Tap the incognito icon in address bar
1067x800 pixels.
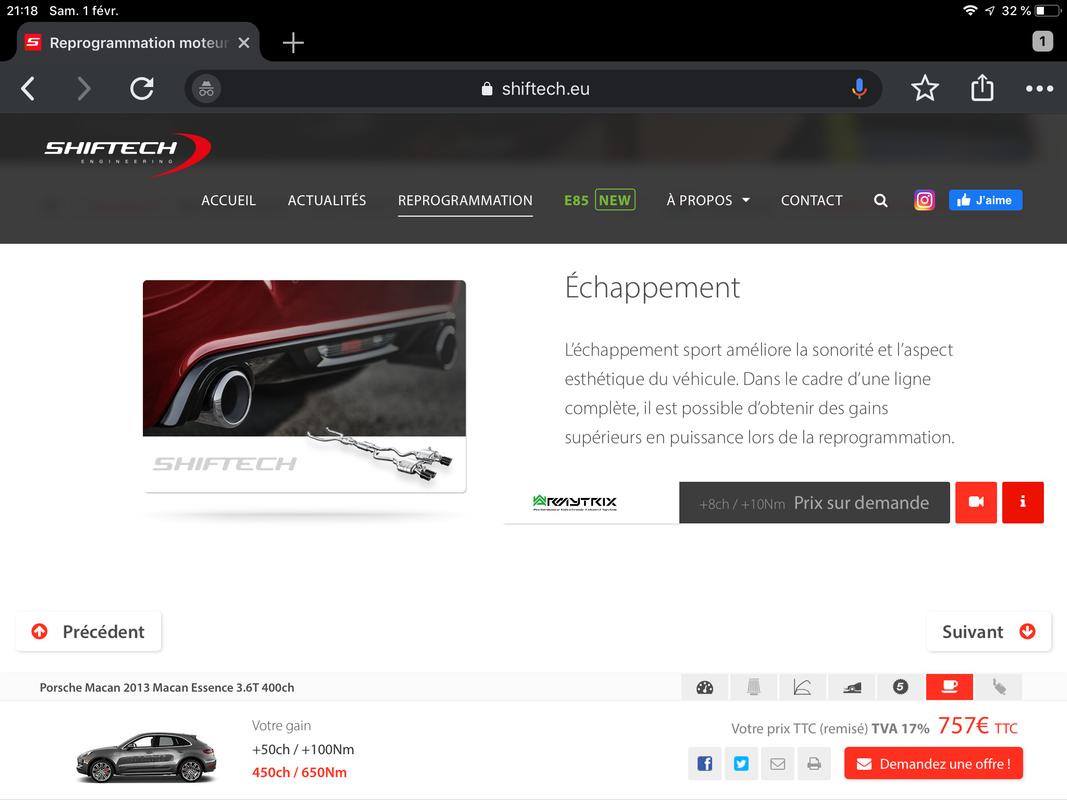pos(206,88)
